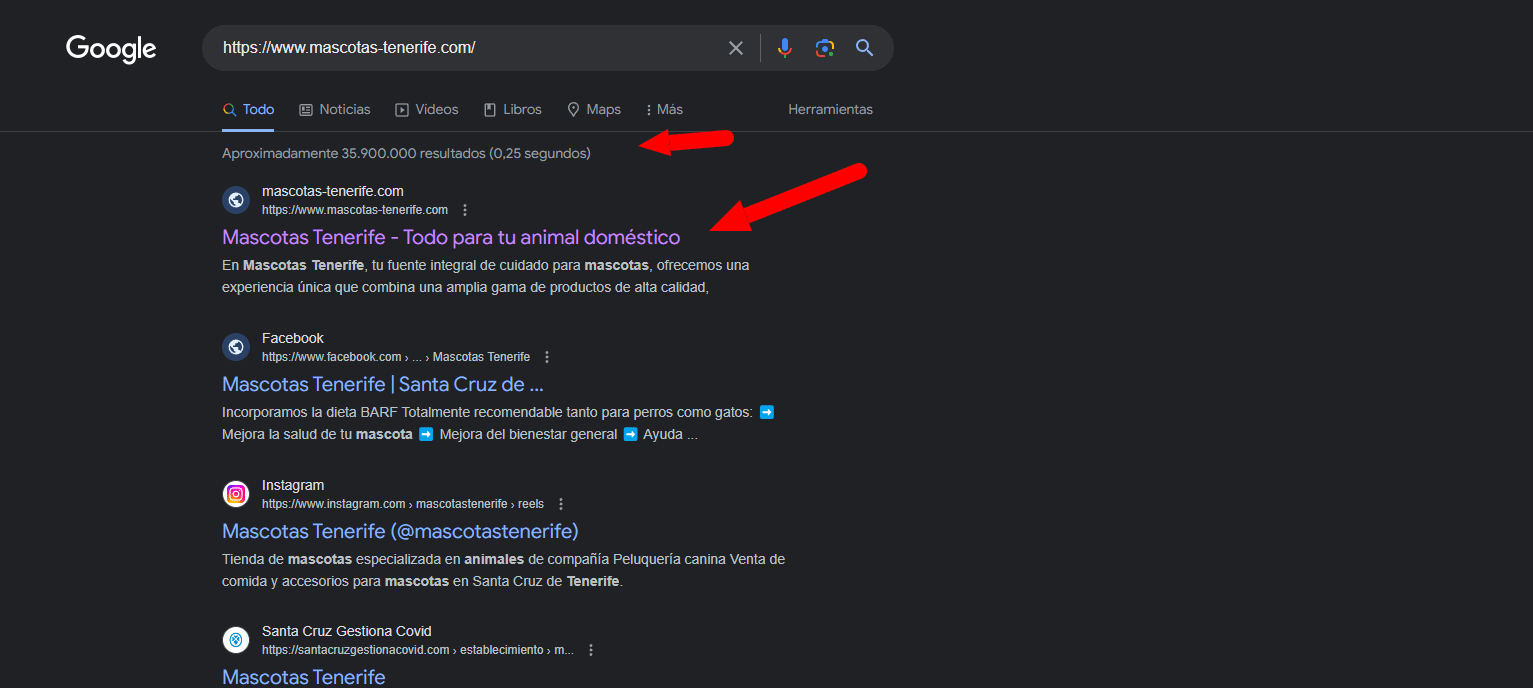Click the Google logo
1533x688 pixels.
point(111,49)
